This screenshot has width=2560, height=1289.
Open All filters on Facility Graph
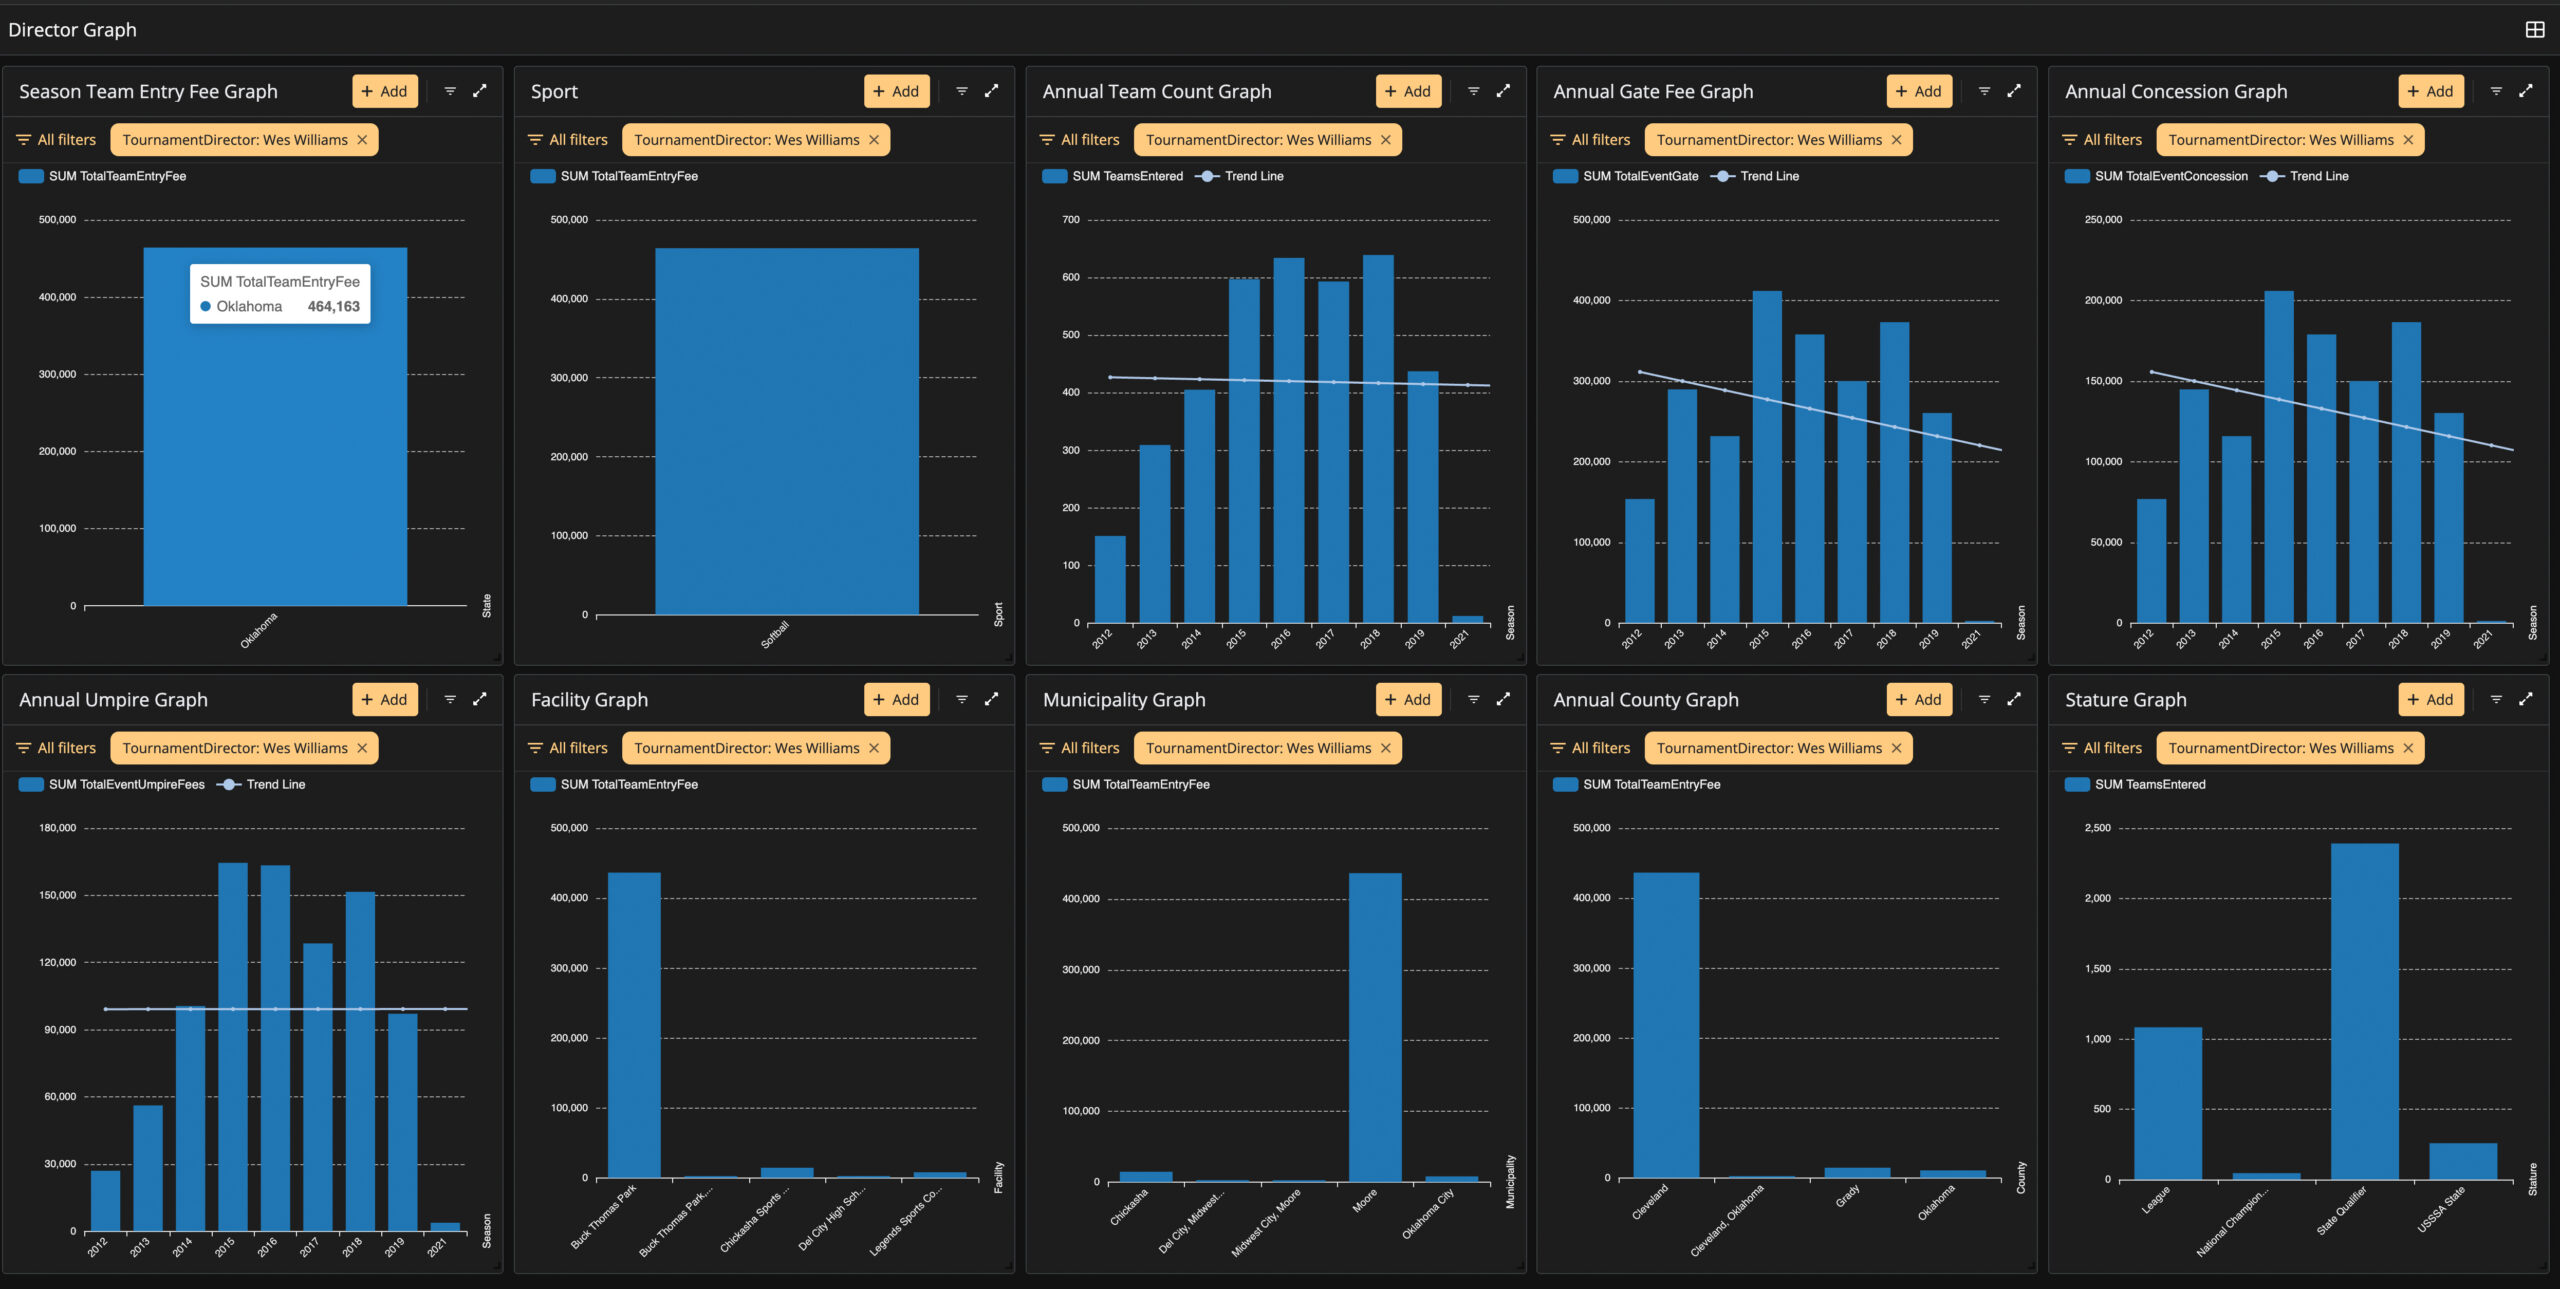(568, 748)
